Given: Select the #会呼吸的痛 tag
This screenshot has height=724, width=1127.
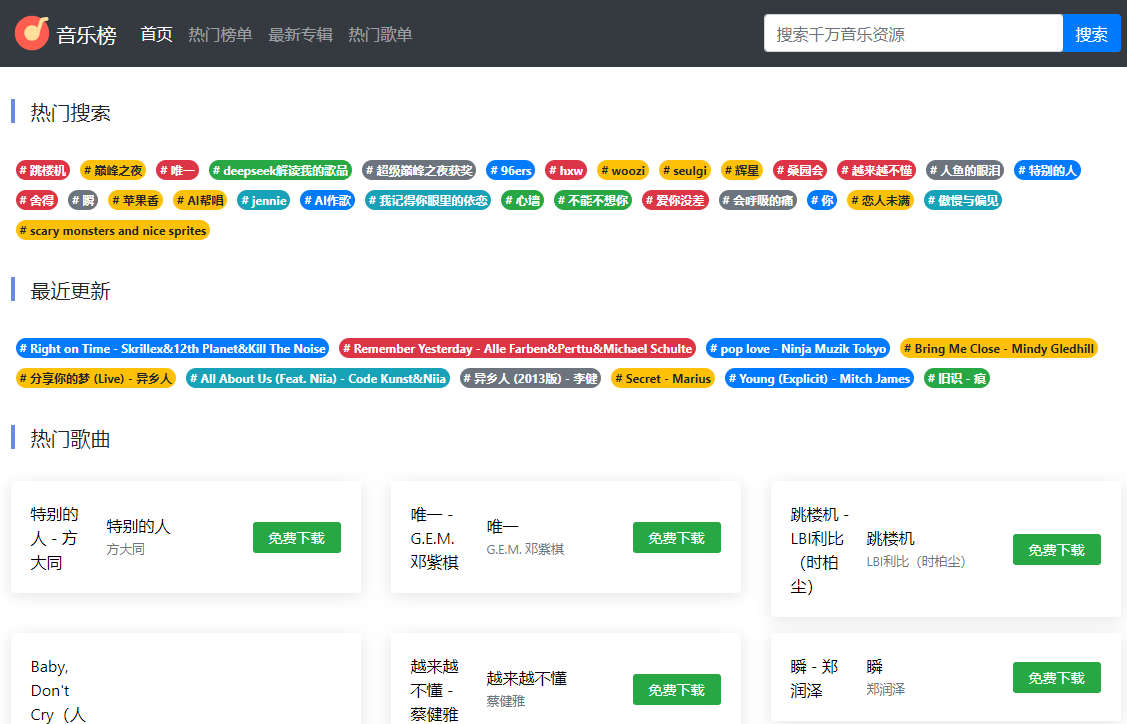Looking at the screenshot, I should click(758, 201).
